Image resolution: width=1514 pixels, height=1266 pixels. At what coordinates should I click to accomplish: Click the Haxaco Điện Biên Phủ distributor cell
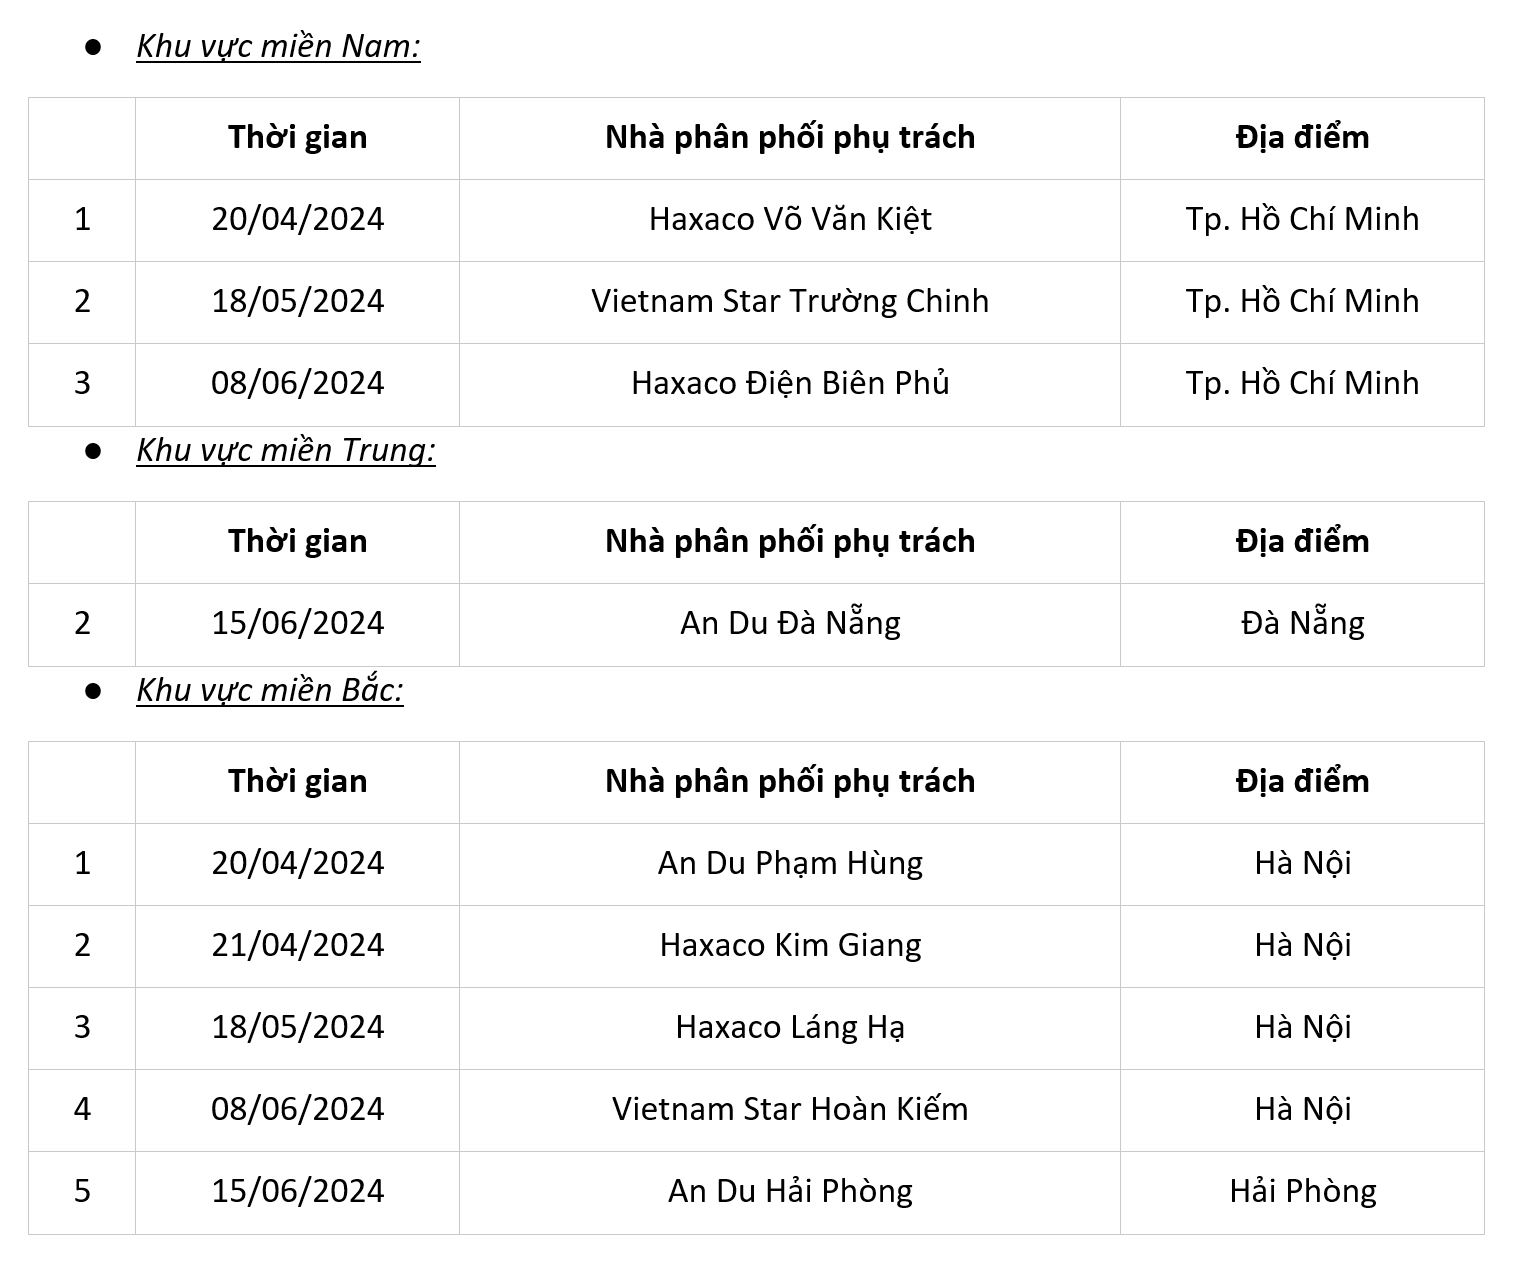pos(790,383)
